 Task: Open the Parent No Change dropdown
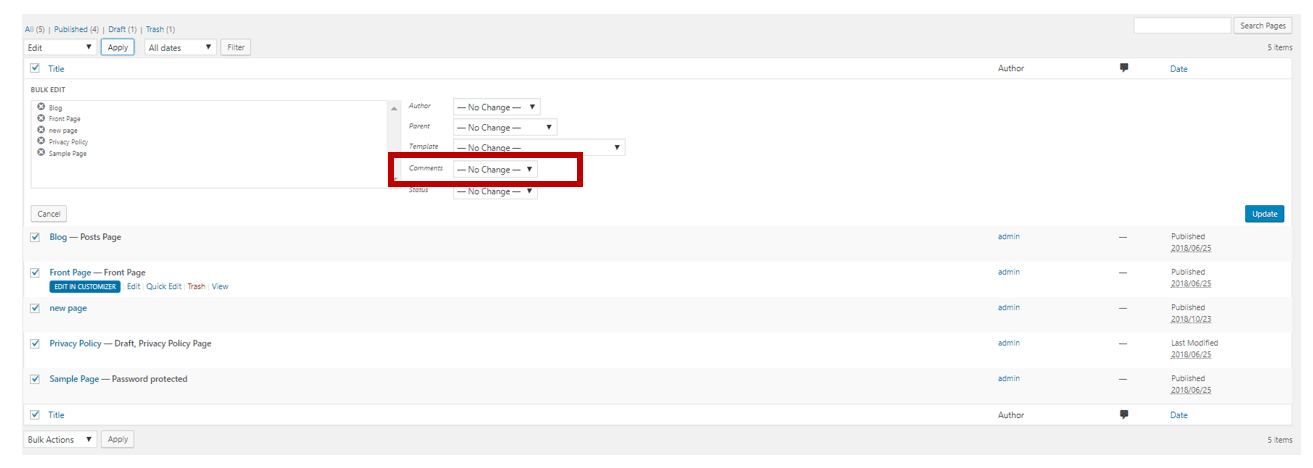point(505,127)
